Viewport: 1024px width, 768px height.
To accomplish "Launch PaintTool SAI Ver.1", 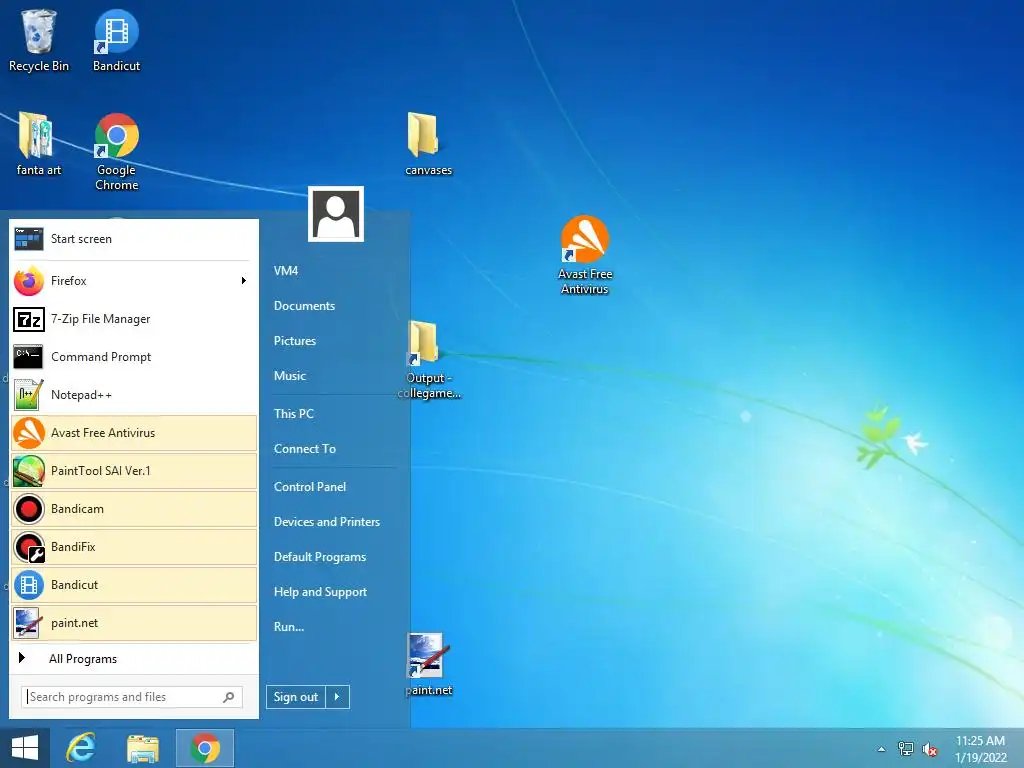I will [134, 471].
